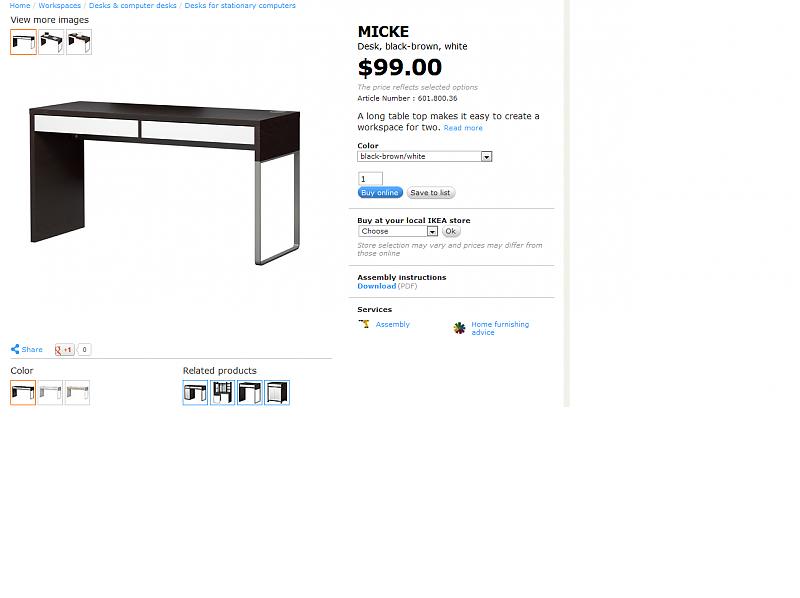Viewport: 800px width, 598px height.
Task: Choose the white desk color swatch
Action: tap(50, 393)
